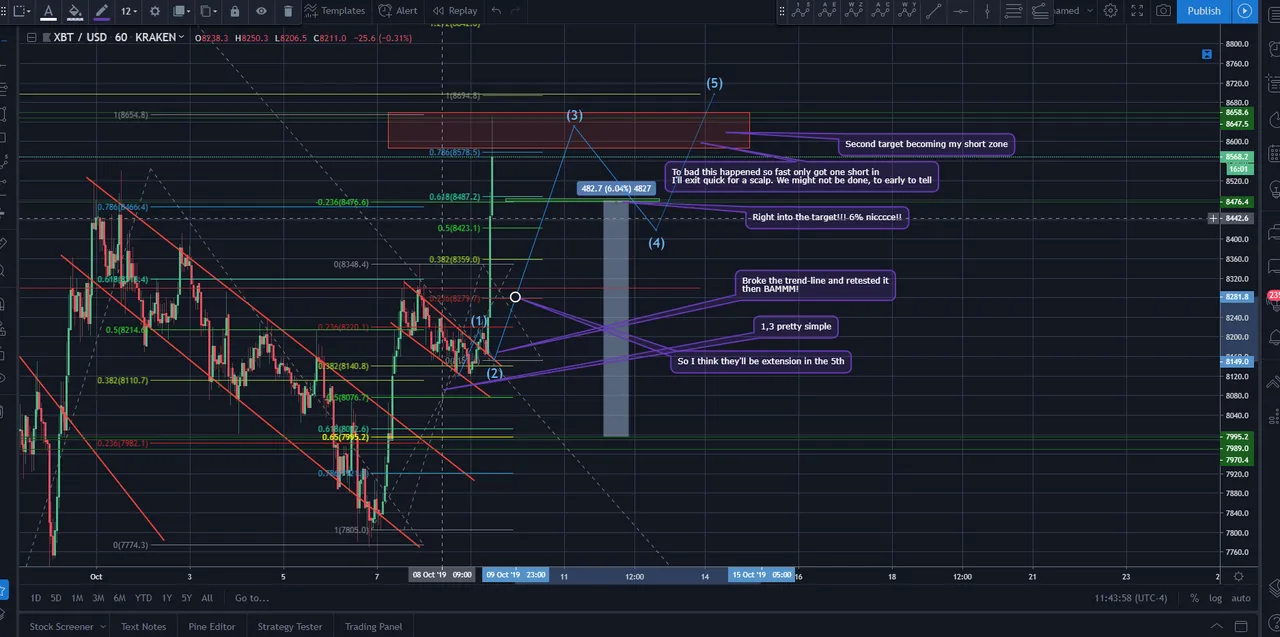Select the horizontal line tool

click(x=961, y=11)
